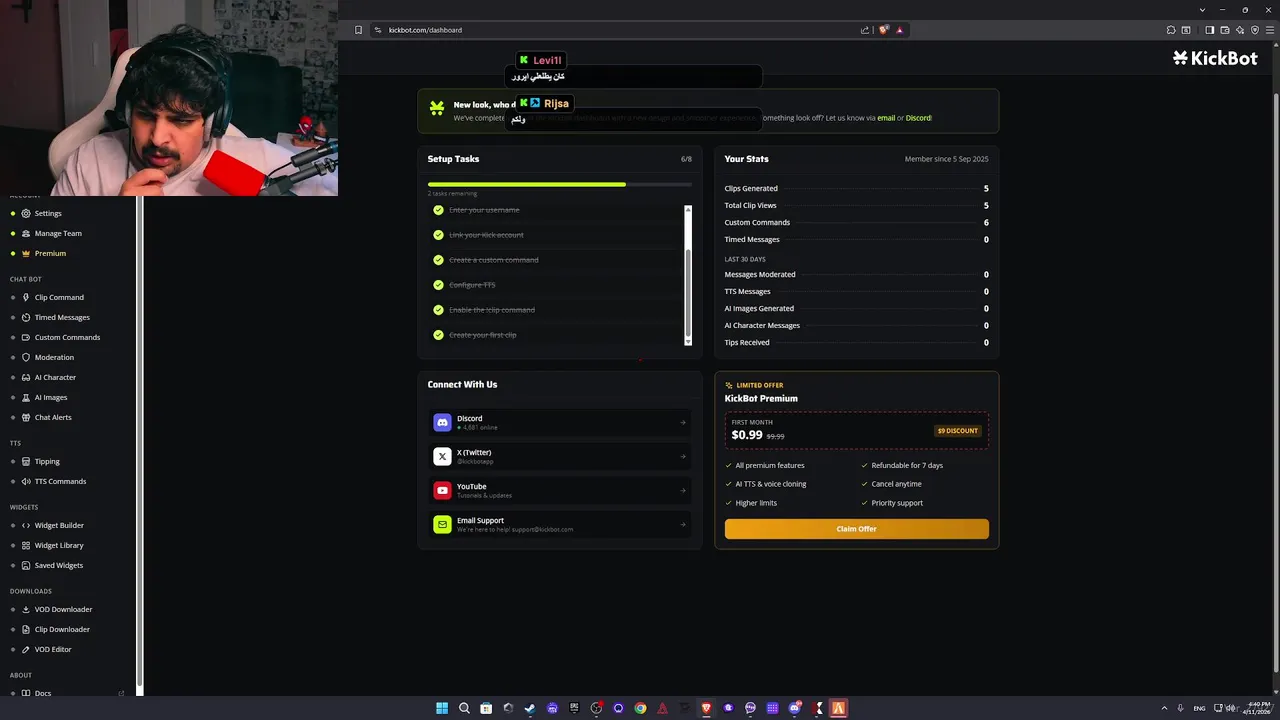Click the 'email' link in banner
The height and width of the screenshot is (720, 1280).
[x=886, y=118]
